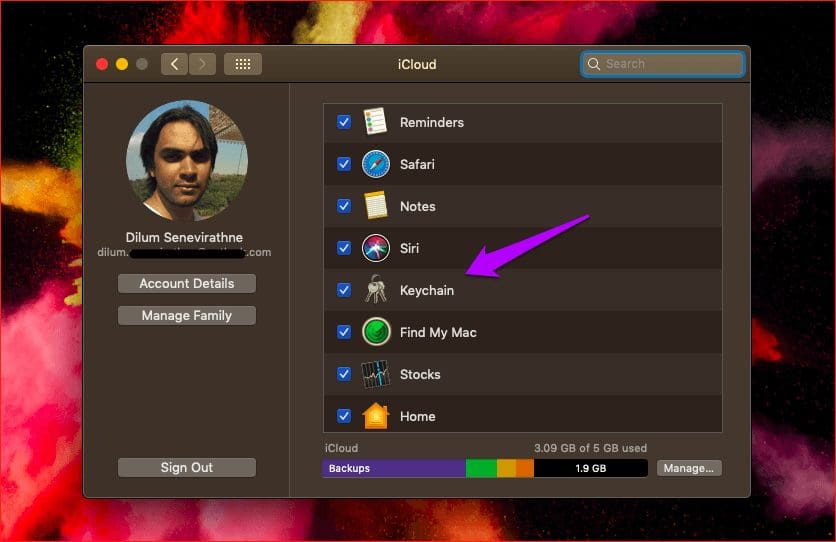Click the Siri icon
This screenshot has height=542, width=836.
pyautogui.click(x=375, y=248)
